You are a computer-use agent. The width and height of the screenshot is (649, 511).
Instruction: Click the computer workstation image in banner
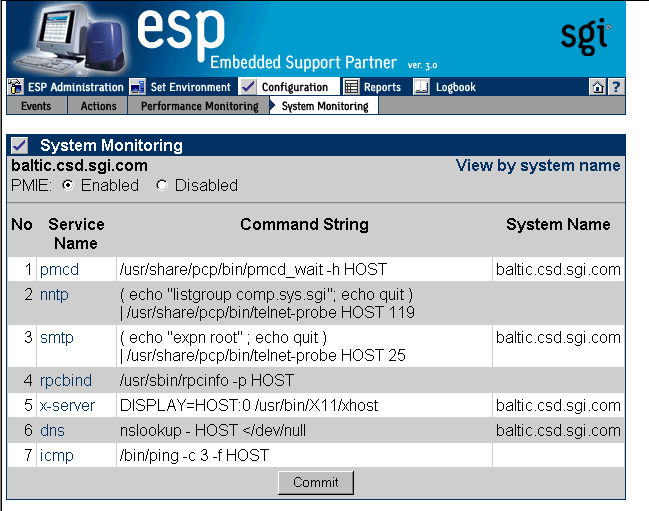(x=70, y=41)
